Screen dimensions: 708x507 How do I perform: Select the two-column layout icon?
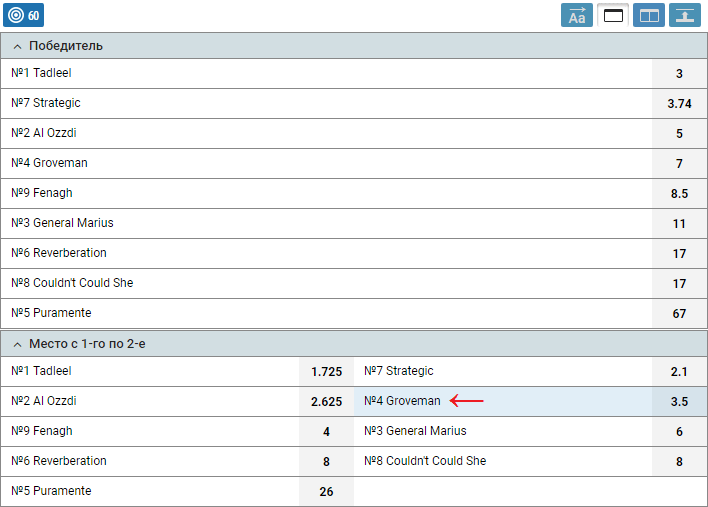tap(649, 15)
